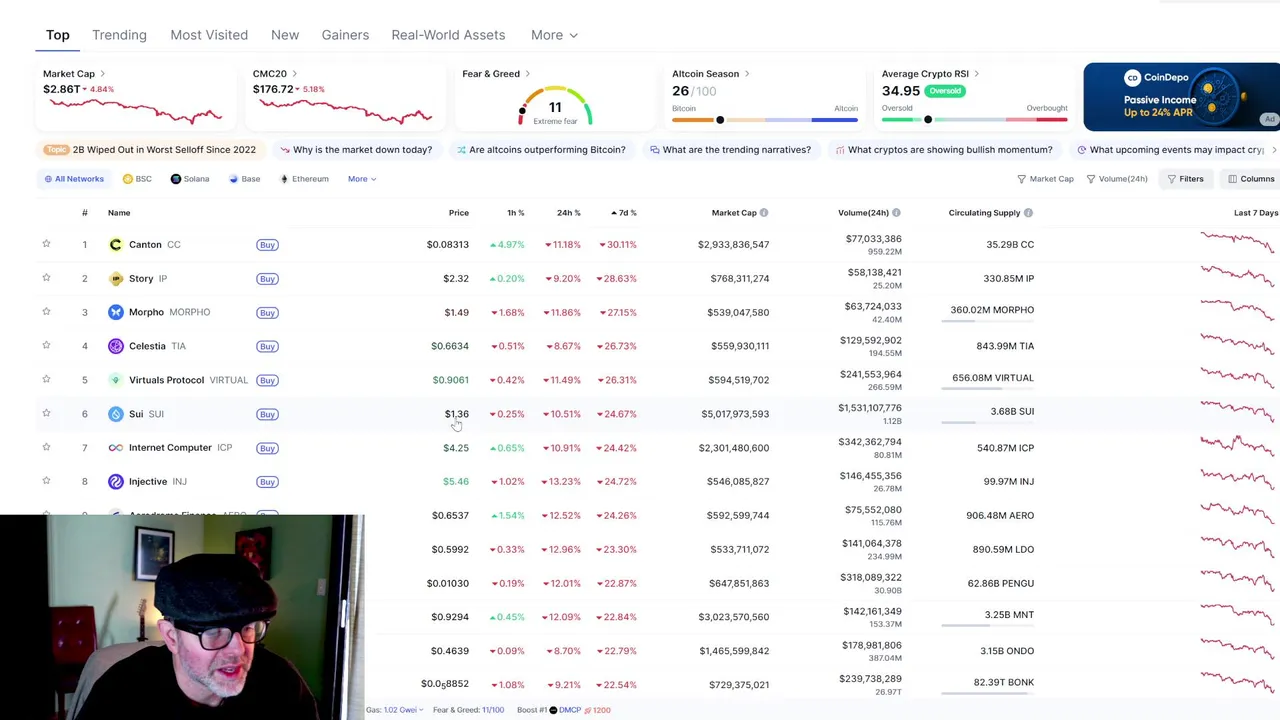
Task: Click the Sui price $1.36
Action: point(456,414)
